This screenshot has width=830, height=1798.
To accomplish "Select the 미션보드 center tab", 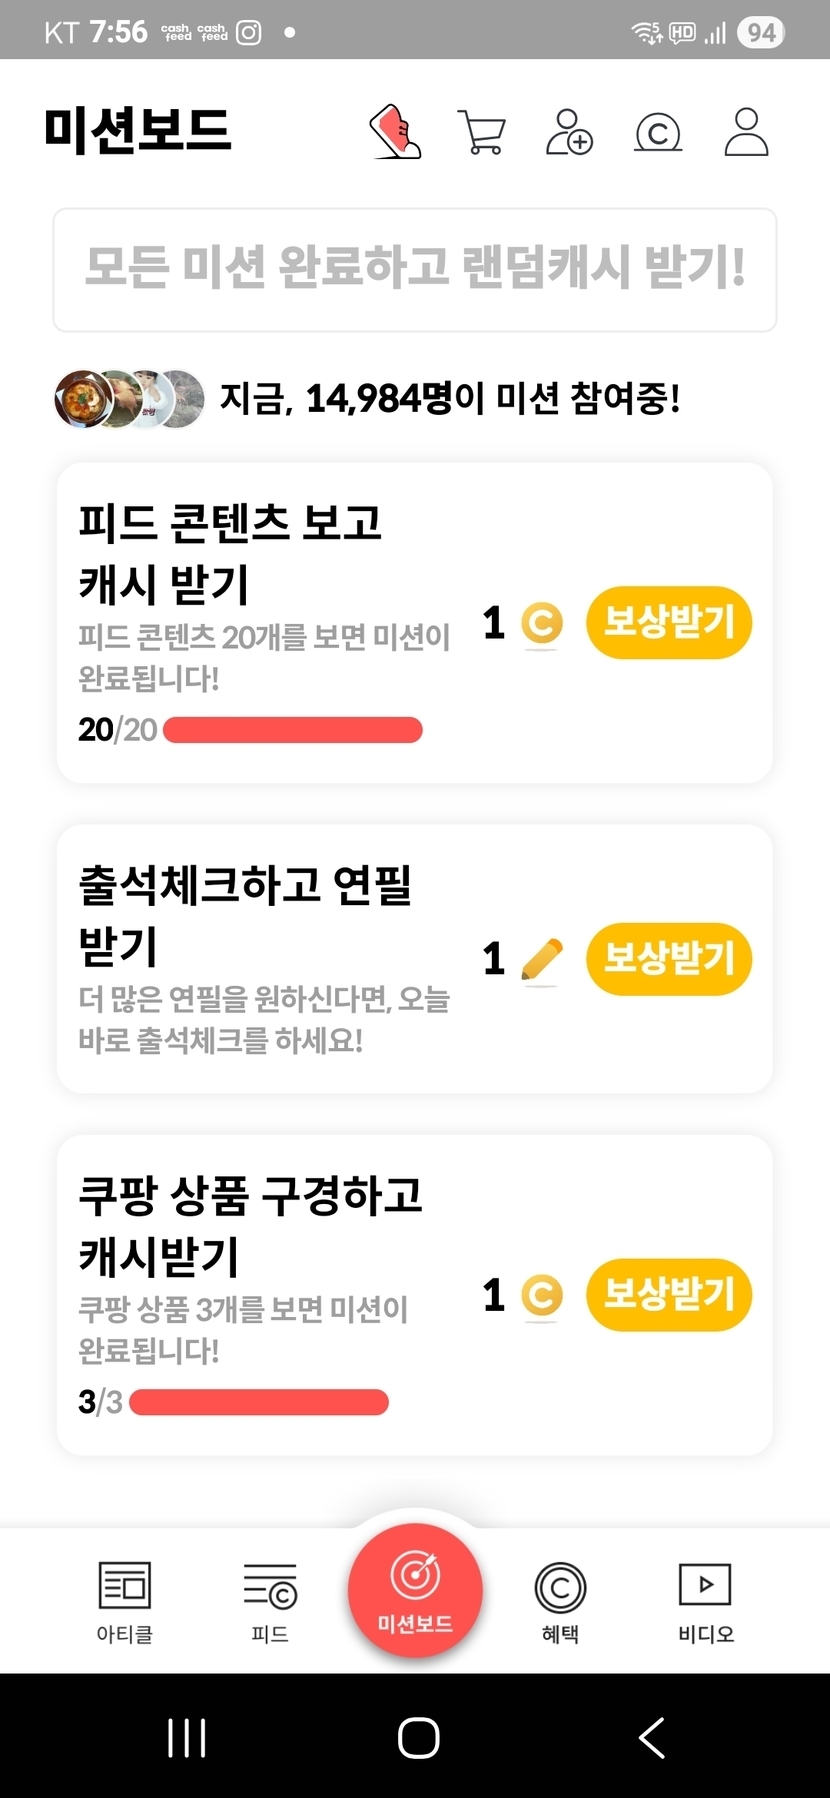I will pyautogui.click(x=415, y=1590).
